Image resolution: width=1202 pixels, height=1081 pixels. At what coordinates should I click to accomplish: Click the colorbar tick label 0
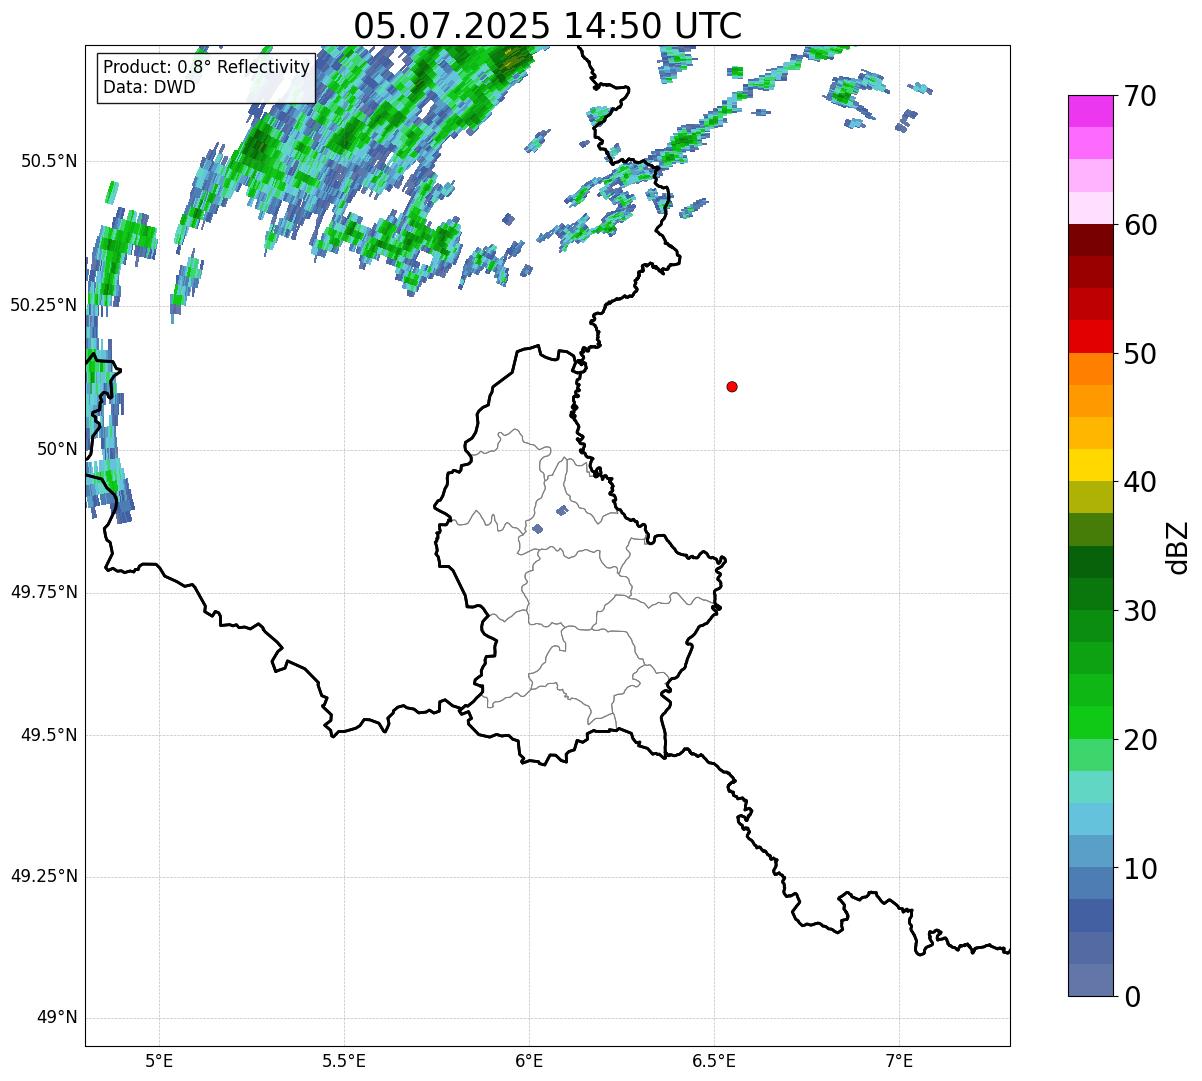tap(1132, 997)
